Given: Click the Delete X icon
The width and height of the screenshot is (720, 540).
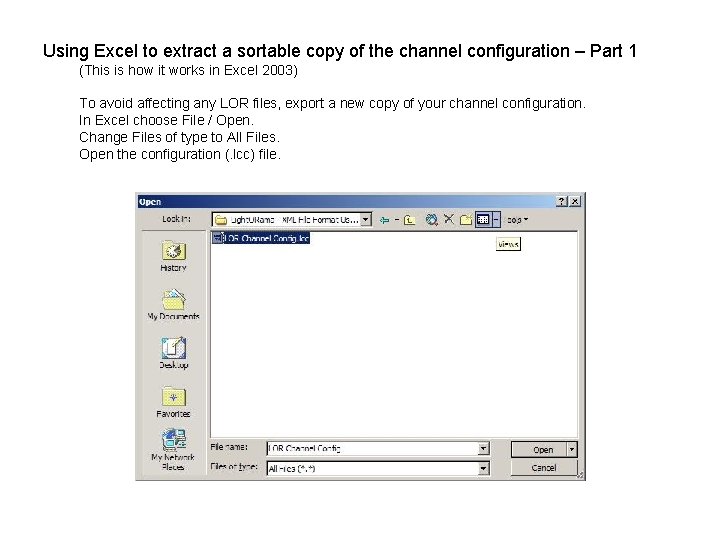Looking at the screenshot, I should point(449,219).
